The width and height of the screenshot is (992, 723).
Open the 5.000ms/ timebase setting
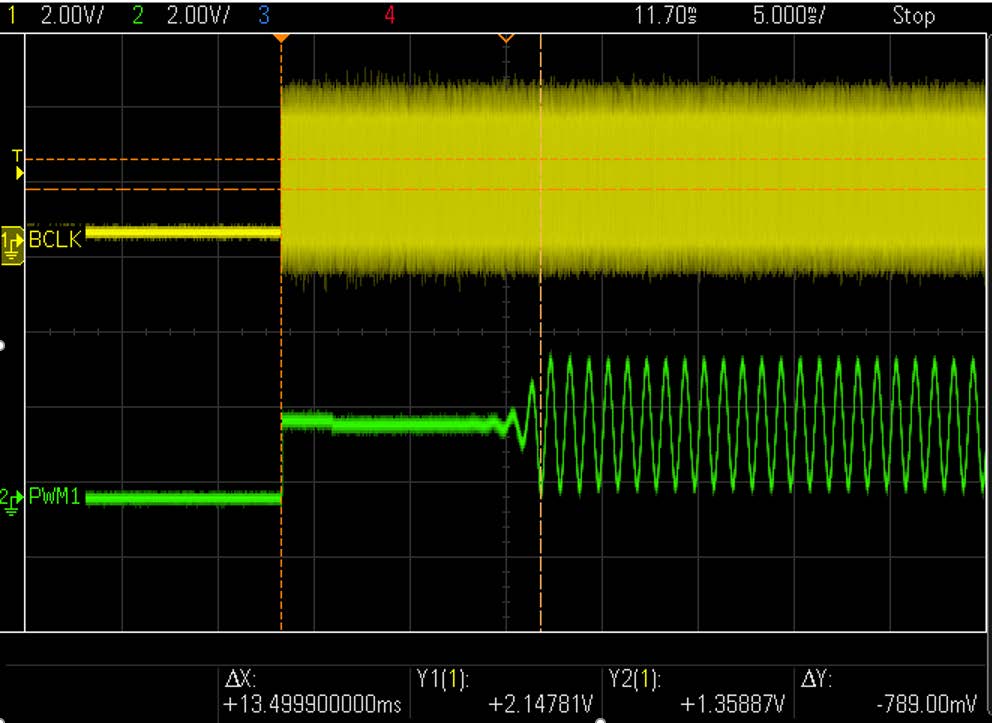coord(790,15)
